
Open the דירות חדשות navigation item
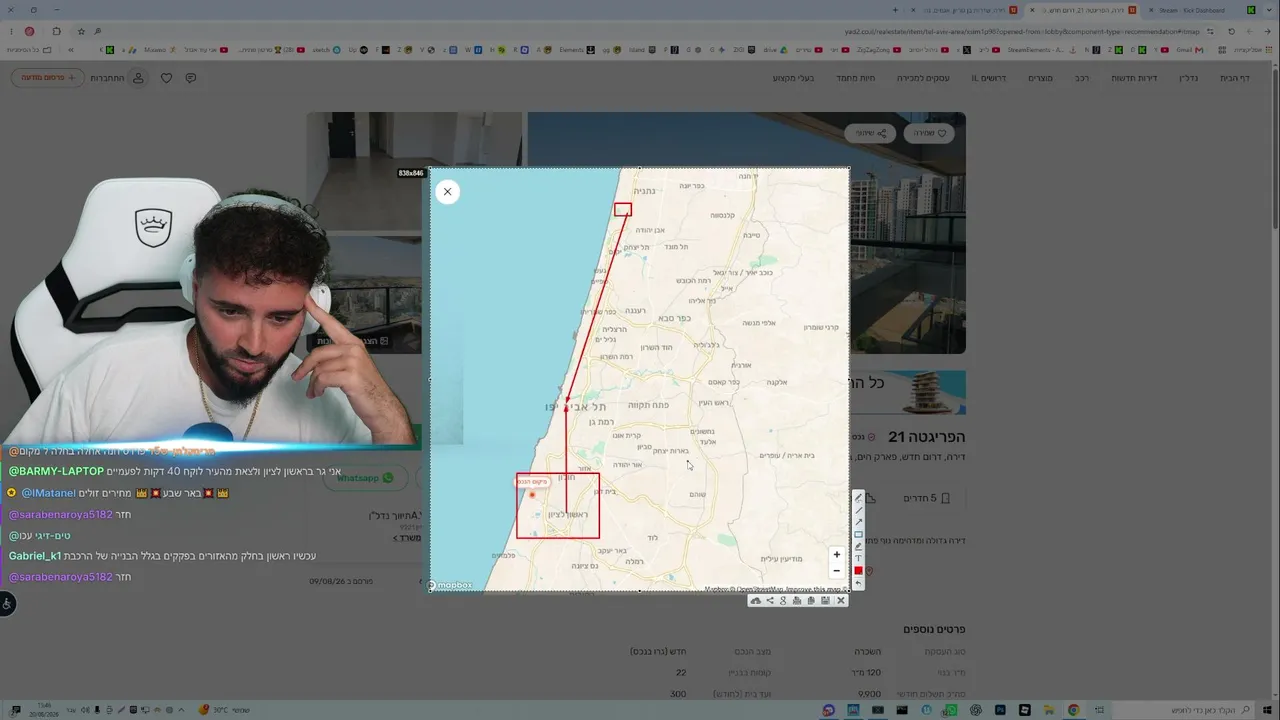coord(1134,78)
